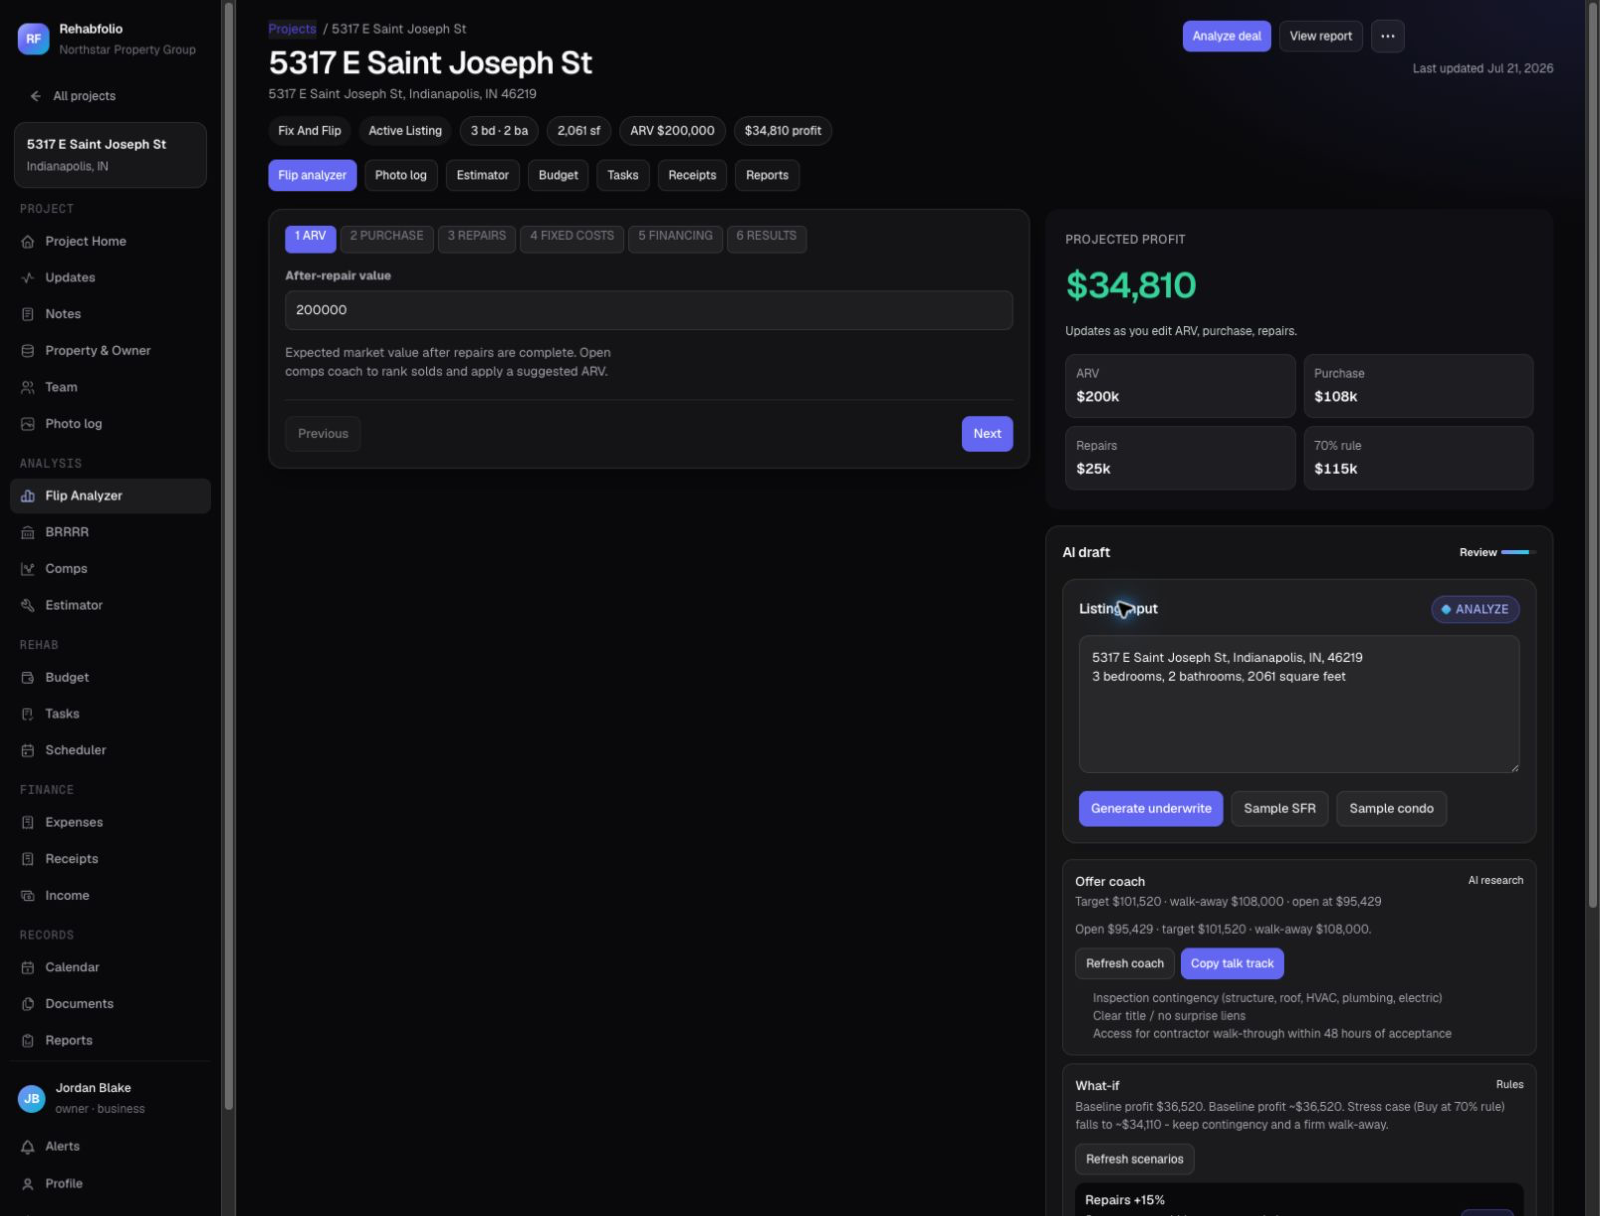
Task: Click the Reports icon in the sidebar
Action: (x=28, y=1041)
